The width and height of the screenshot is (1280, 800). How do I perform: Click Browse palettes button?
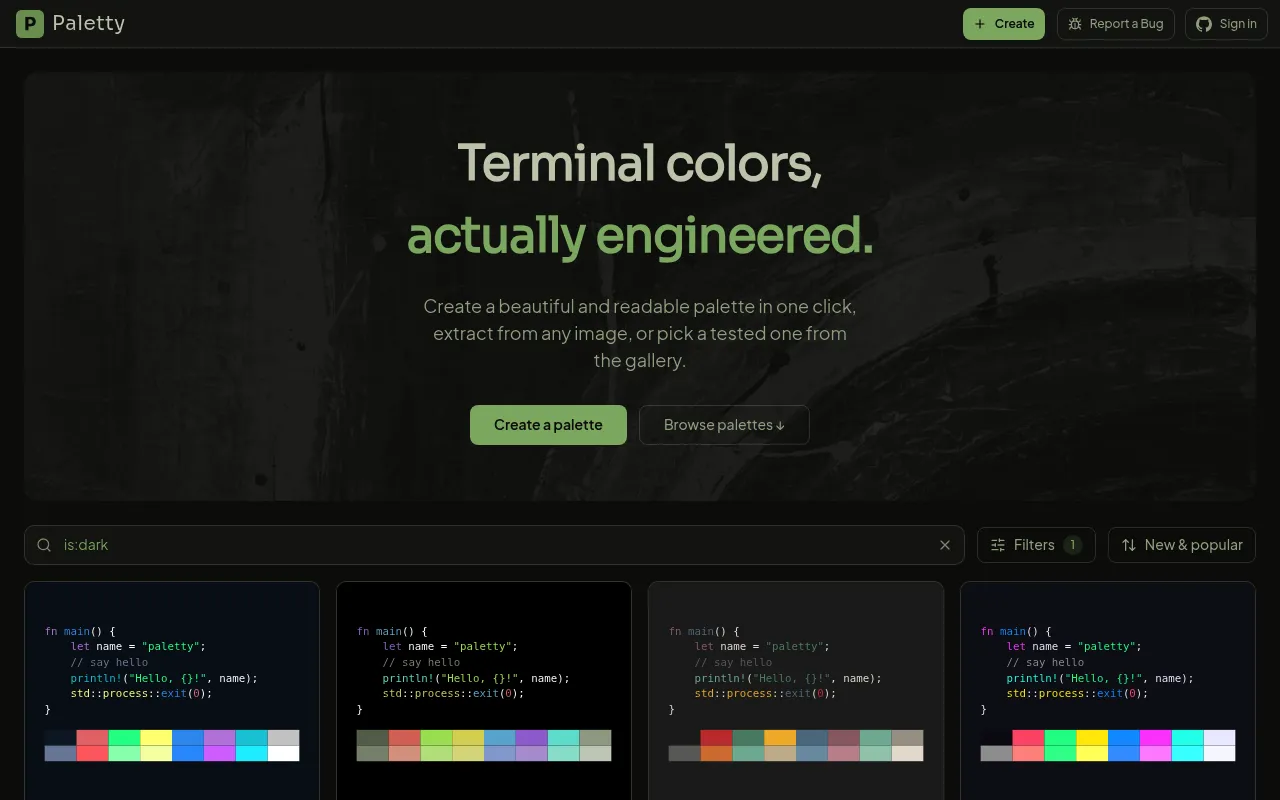(724, 425)
